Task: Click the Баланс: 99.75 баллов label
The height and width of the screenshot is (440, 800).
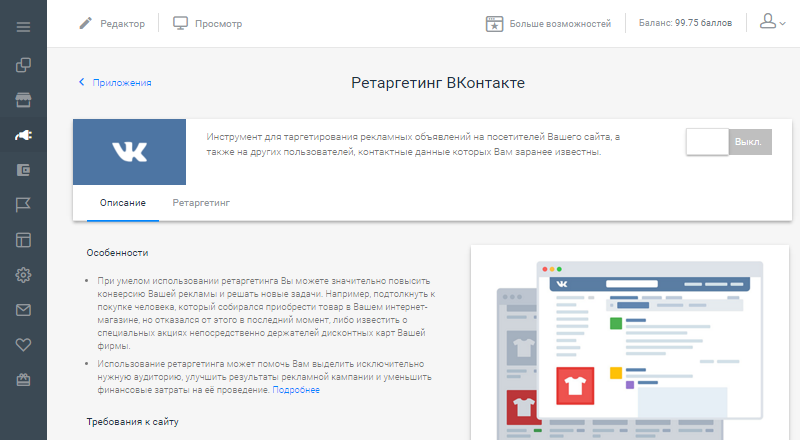Action: (685, 23)
